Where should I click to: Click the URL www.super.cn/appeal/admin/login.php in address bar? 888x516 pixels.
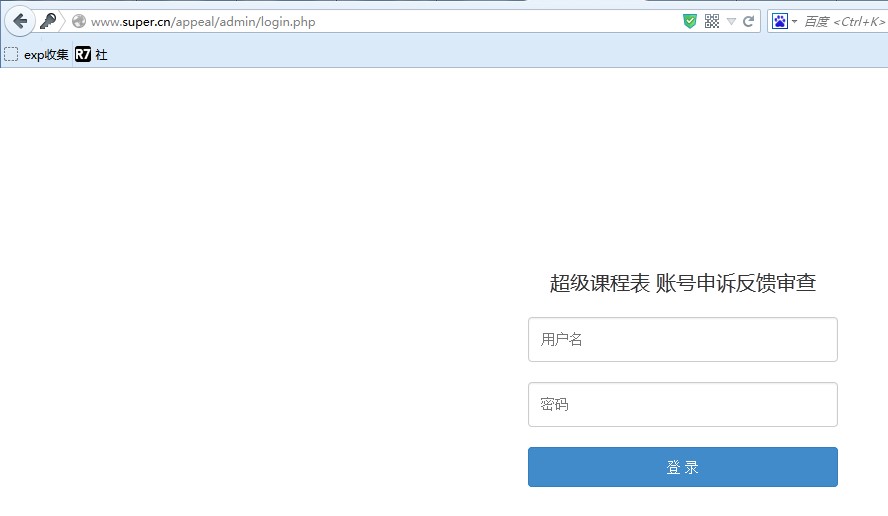pos(203,22)
